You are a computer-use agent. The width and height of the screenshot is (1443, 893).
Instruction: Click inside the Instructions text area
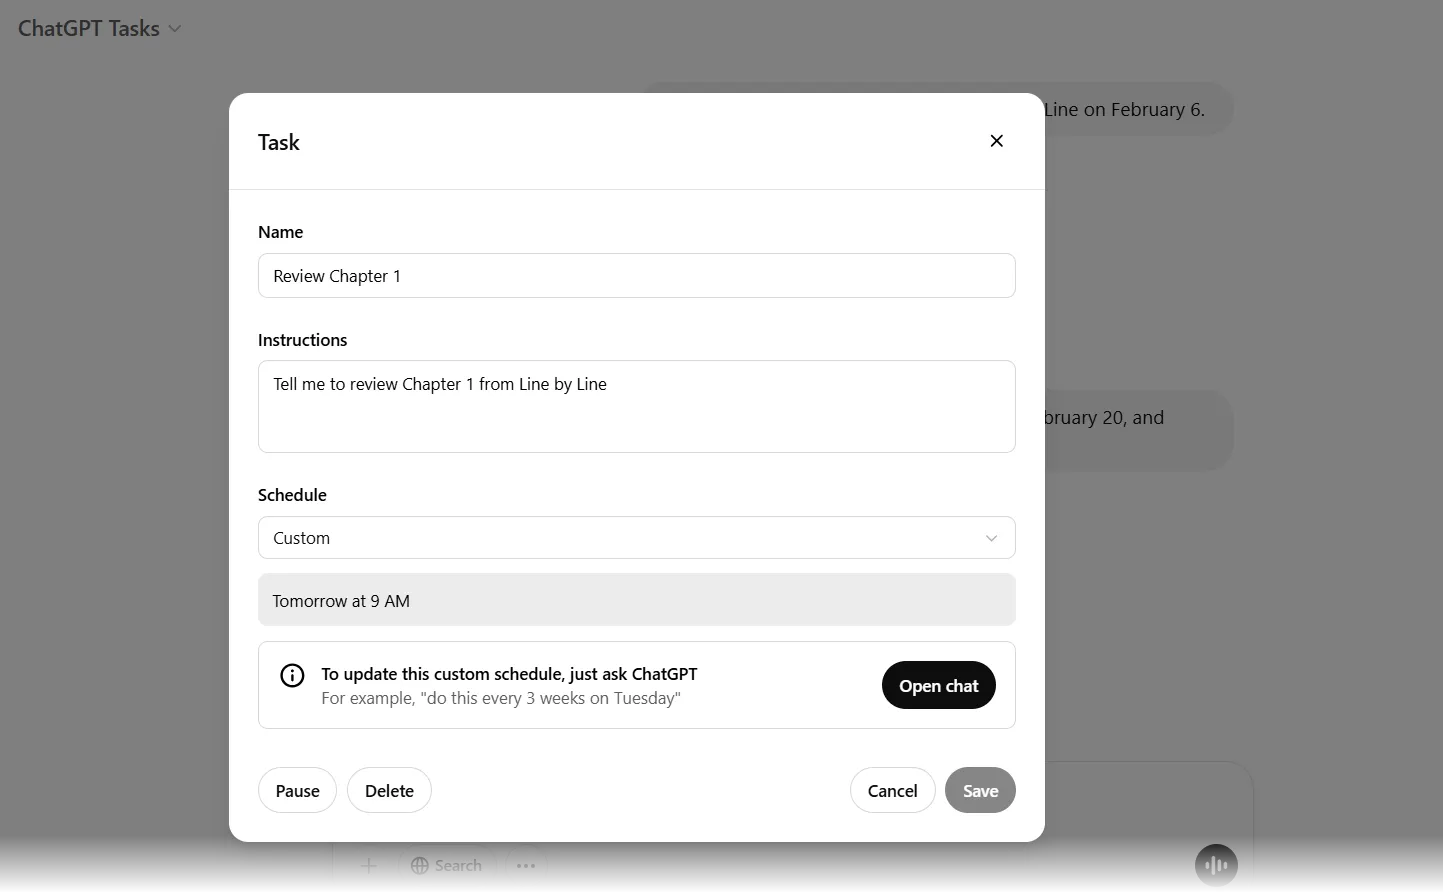[x=636, y=407]
